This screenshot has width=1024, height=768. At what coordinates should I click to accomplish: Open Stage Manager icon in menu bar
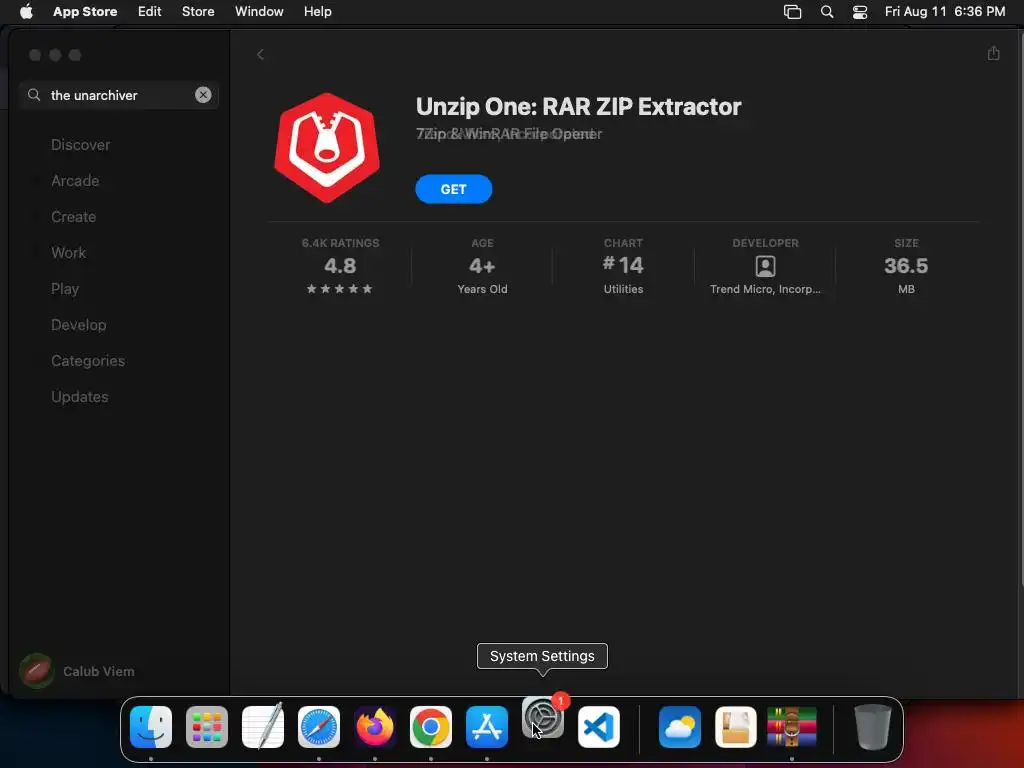pyautogui.click(x=792, y=12)
